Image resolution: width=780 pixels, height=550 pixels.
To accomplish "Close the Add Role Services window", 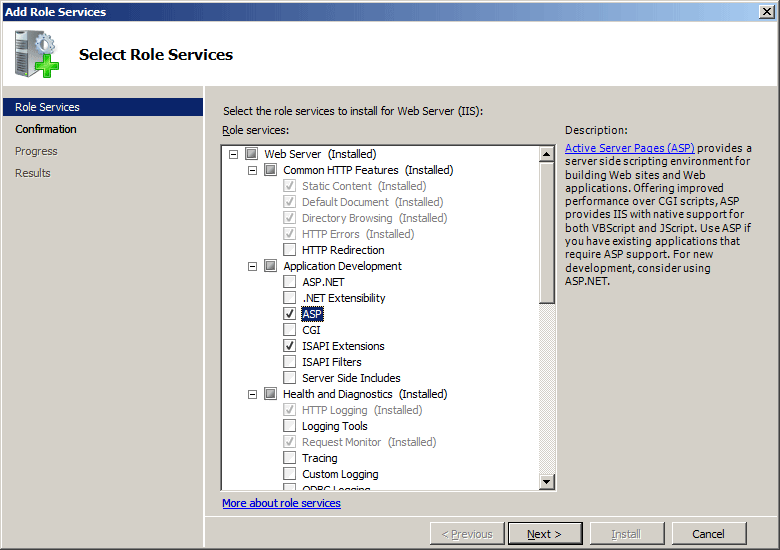I will point(766,11).
